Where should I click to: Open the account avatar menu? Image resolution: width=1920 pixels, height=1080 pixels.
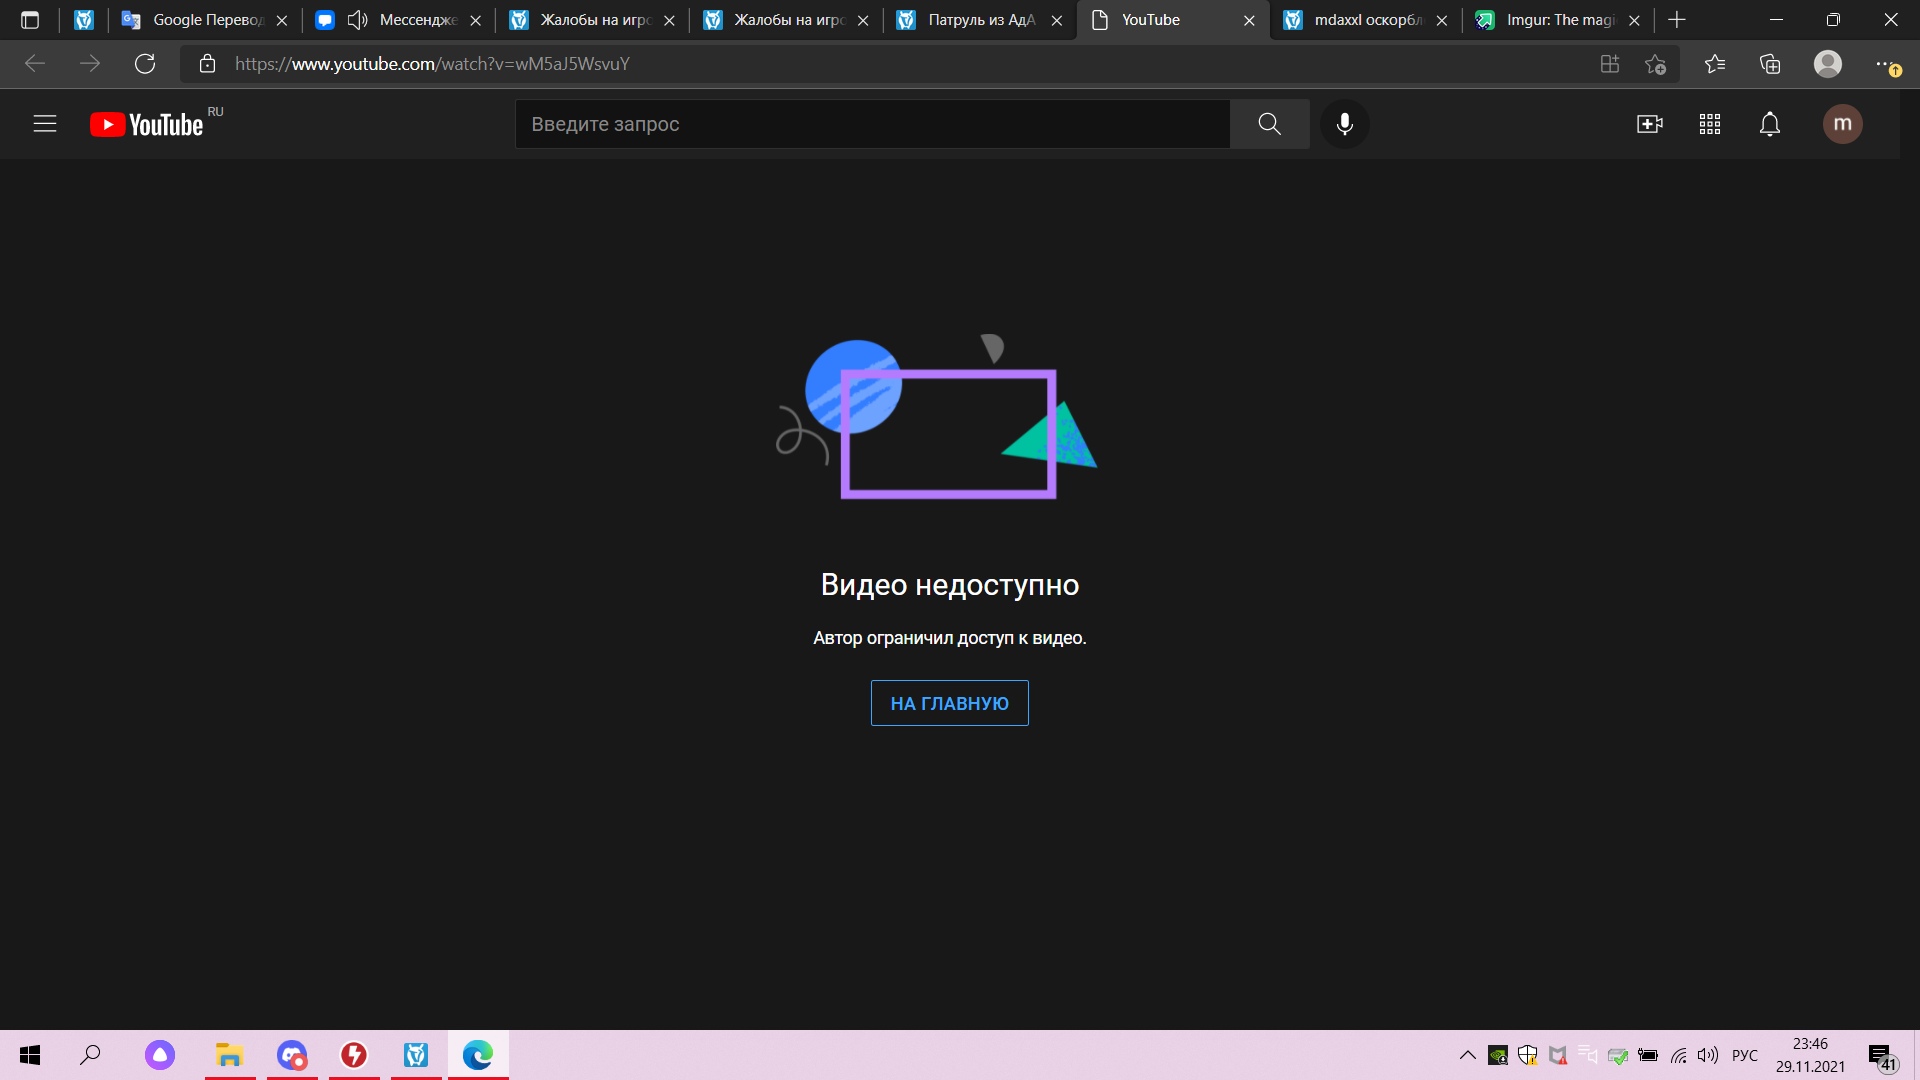1842,124
